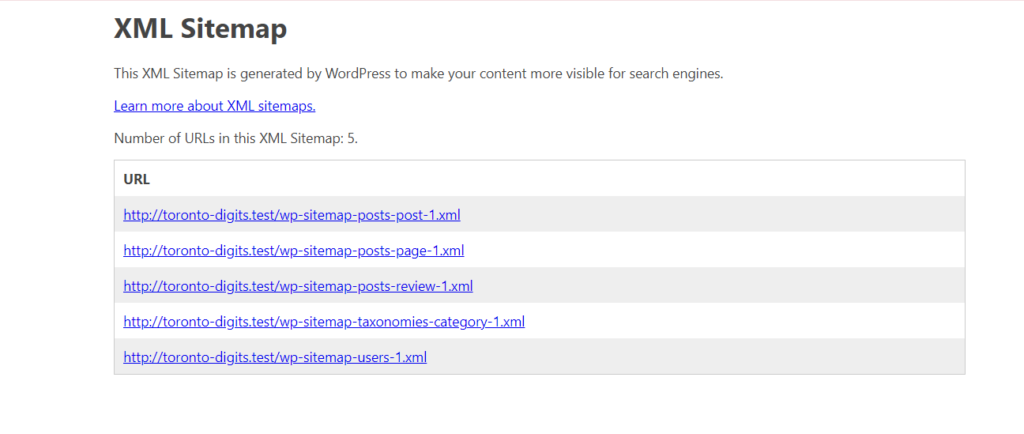Open the wp-sitemap-posts-page-1.xml link
This screenshot has width=1024, height=434.
click(x=293, y=251)
